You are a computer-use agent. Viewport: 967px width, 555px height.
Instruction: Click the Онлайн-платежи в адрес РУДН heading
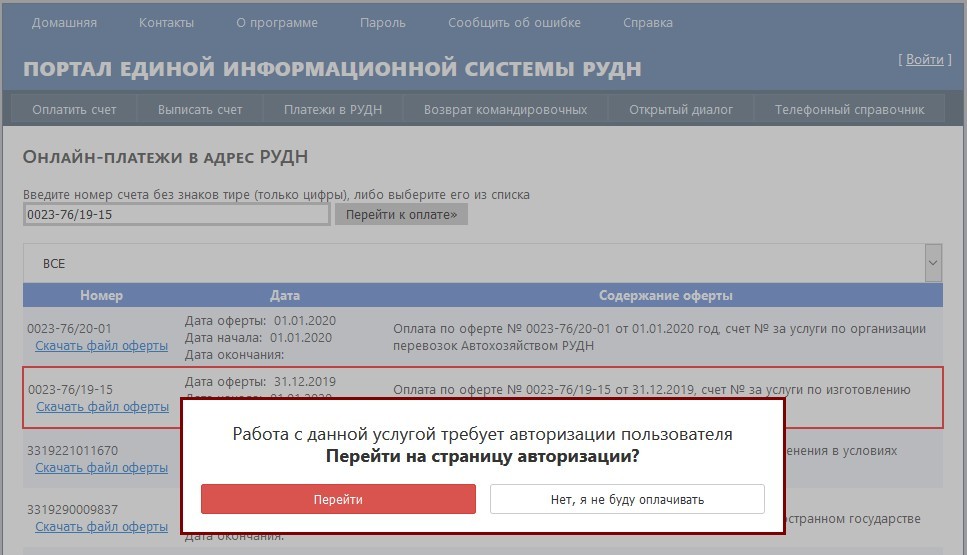(x=165, y=157)
